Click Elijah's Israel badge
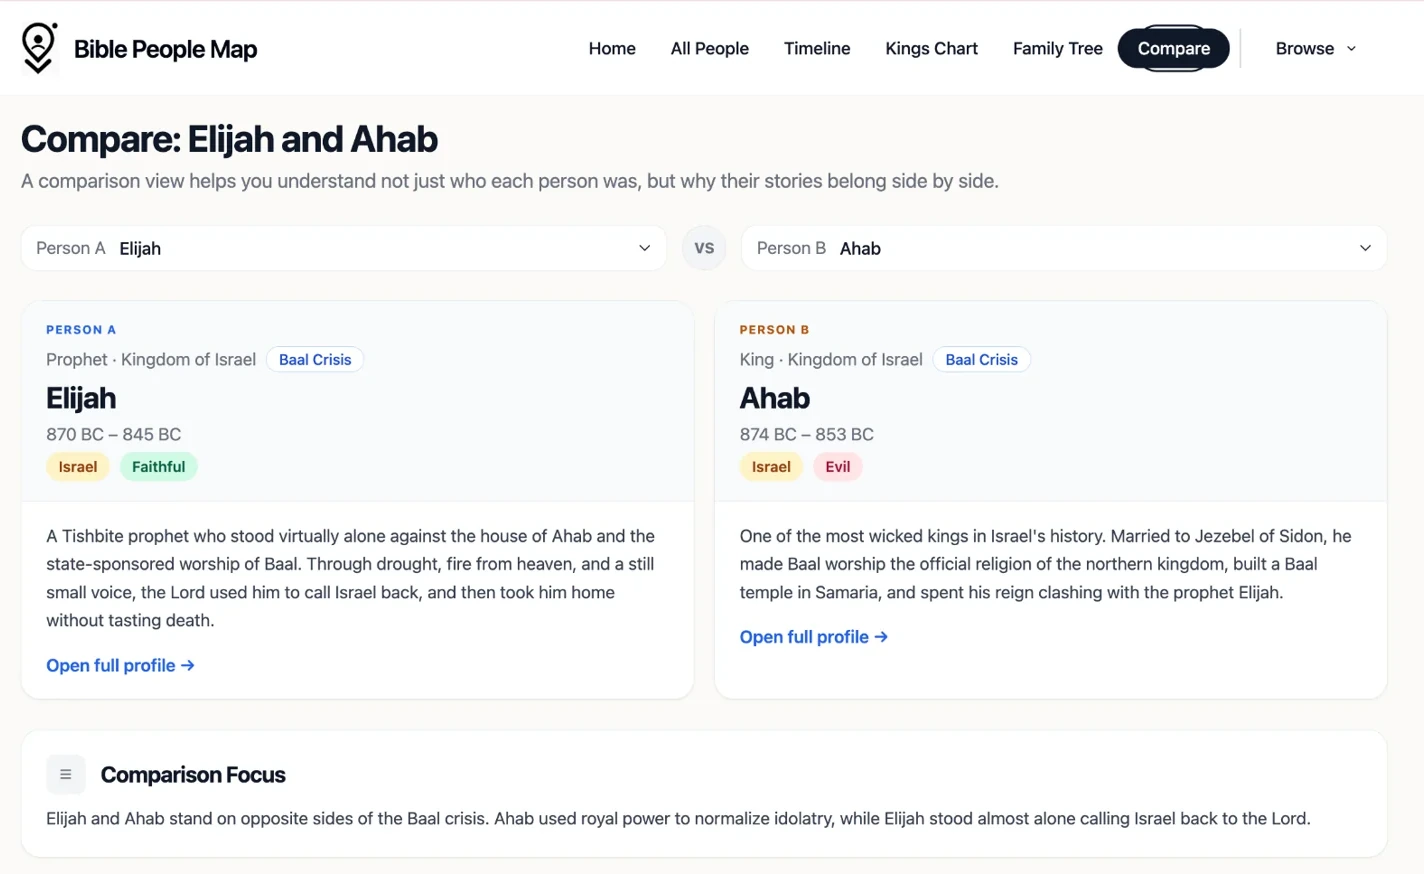1424x874 pixels. 77,467
